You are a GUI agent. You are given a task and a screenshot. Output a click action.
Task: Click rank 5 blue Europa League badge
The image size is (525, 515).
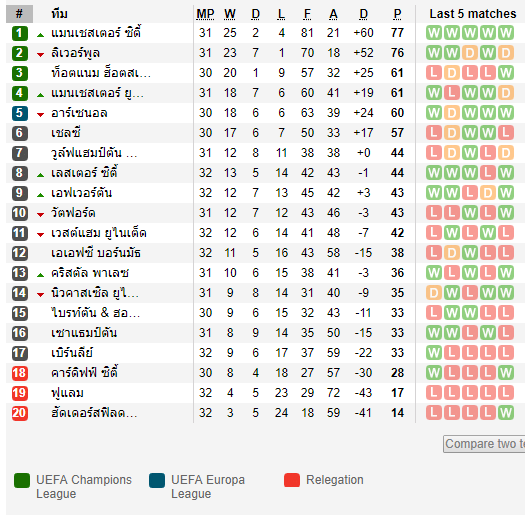pyautogui.click(x=19, y=113)
